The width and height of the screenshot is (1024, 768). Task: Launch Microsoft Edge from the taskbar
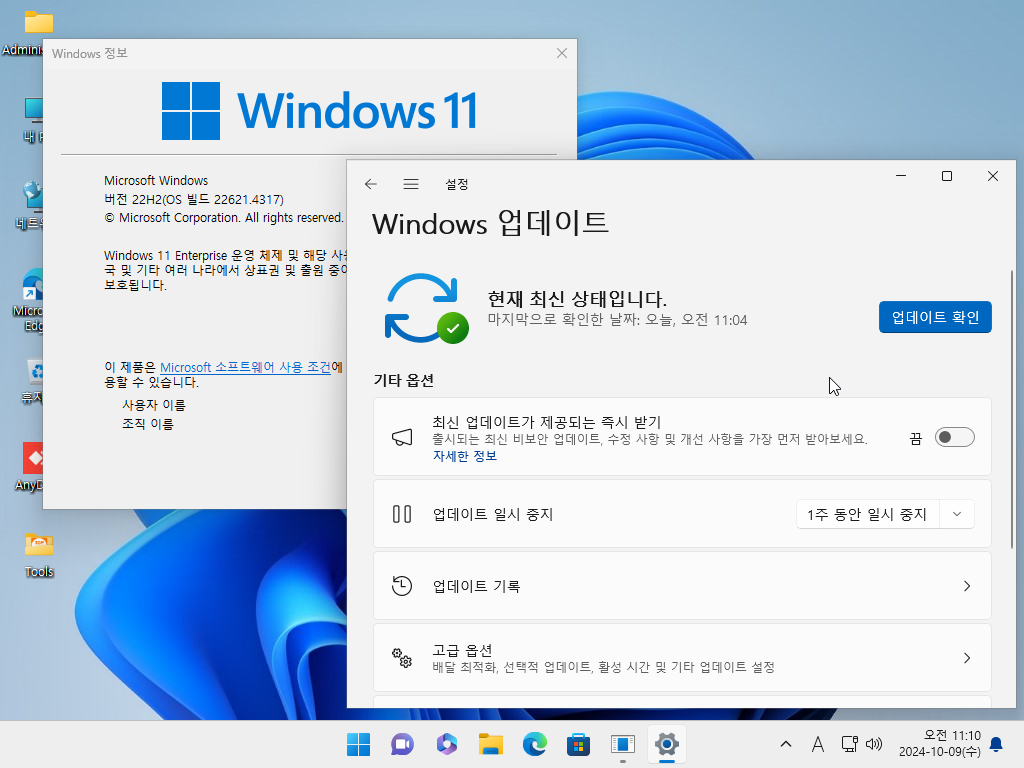click(x=535, y=744)
